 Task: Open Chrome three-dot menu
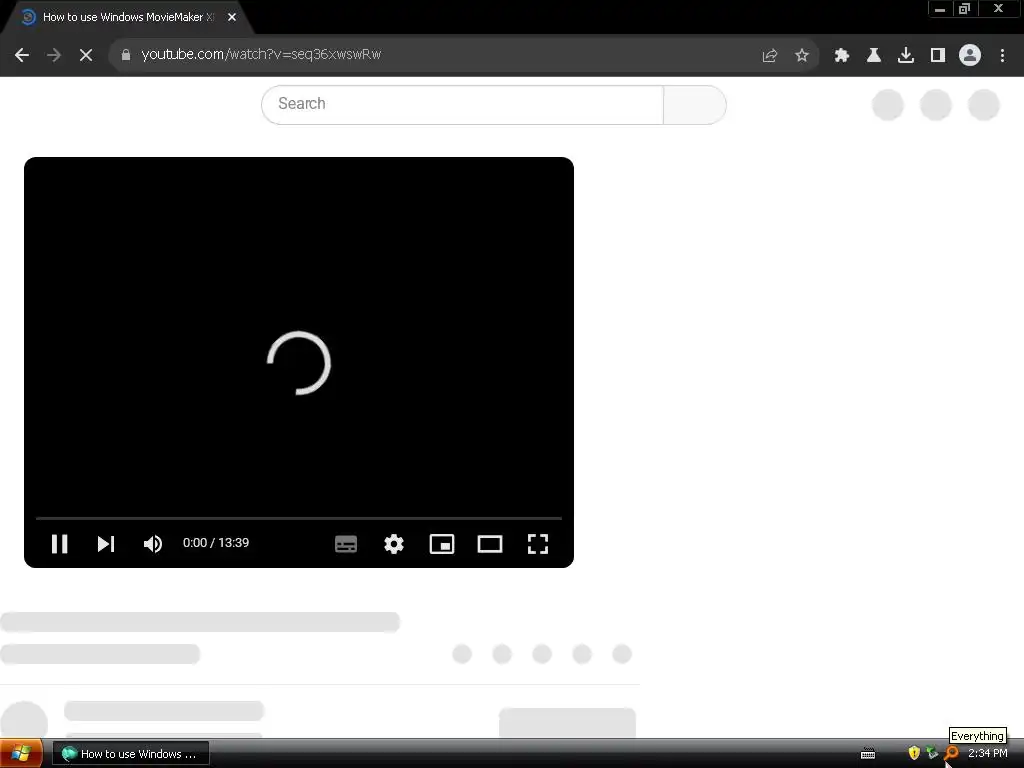(x=1002, y=55)
